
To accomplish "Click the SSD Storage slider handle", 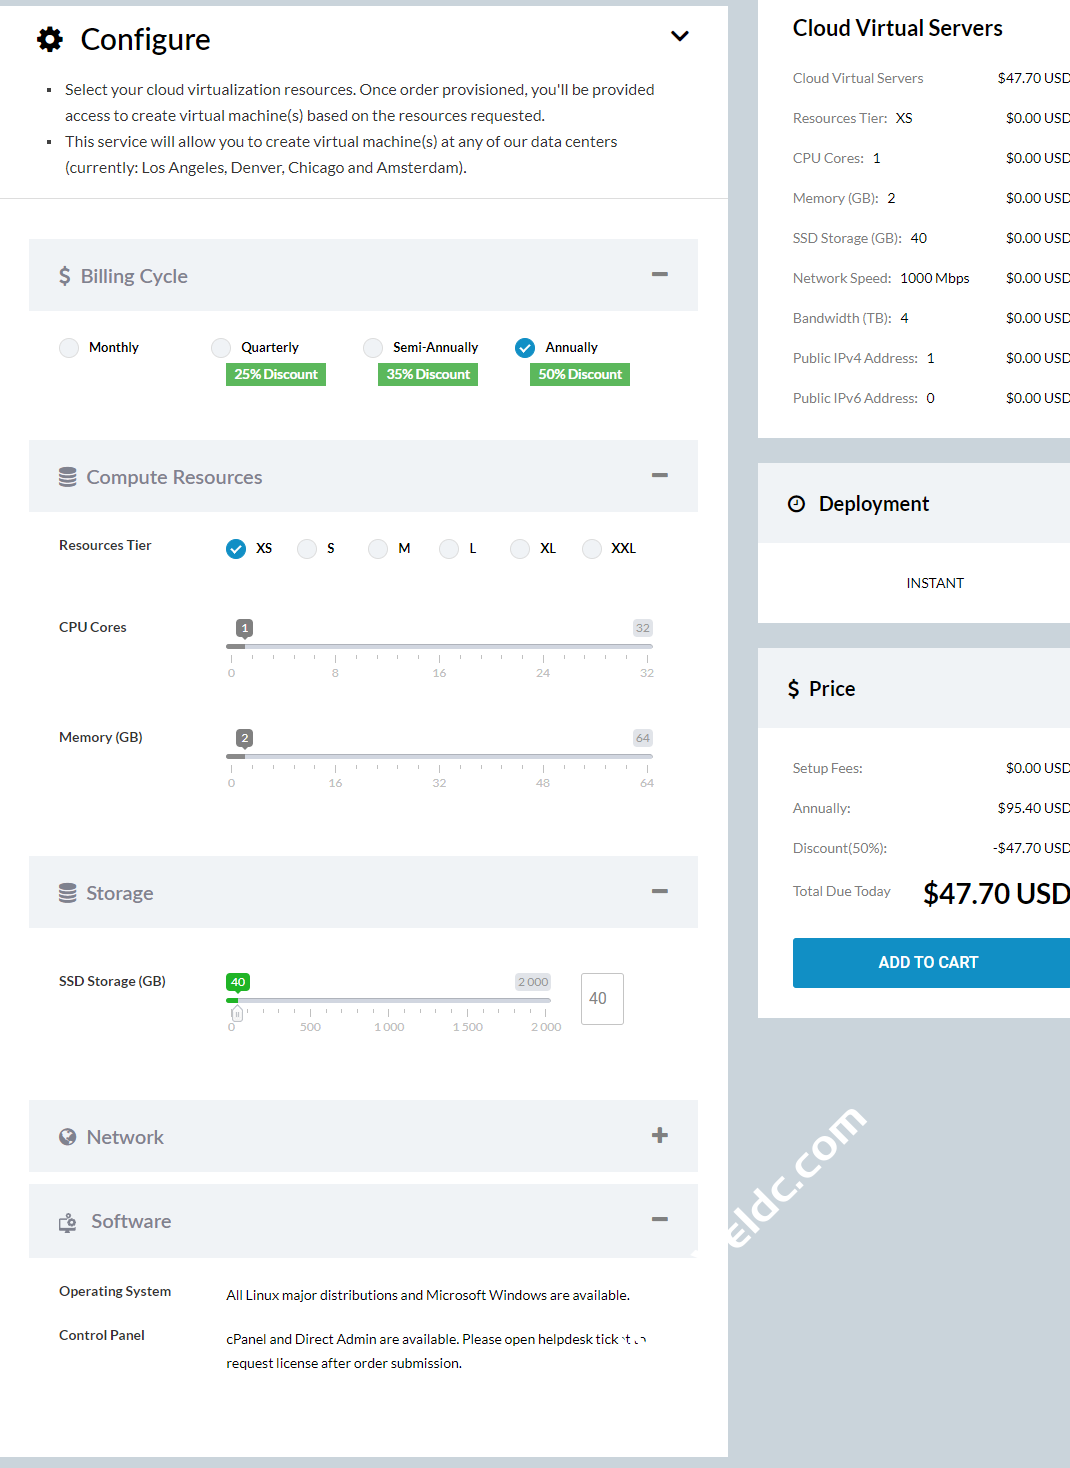I will pyautogui.click(x=237, y=1013).
